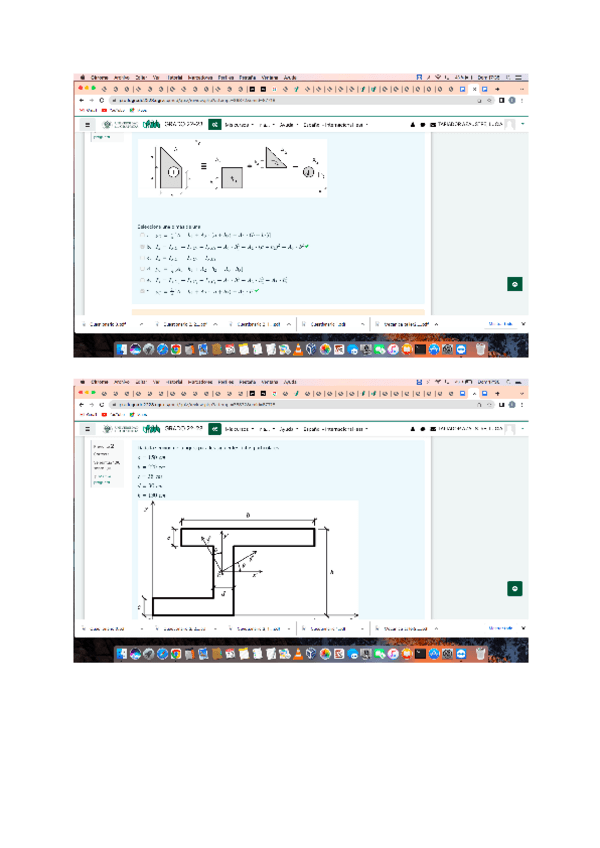
Task: Go back in the upper Chrome window
Action: (81, 101)
